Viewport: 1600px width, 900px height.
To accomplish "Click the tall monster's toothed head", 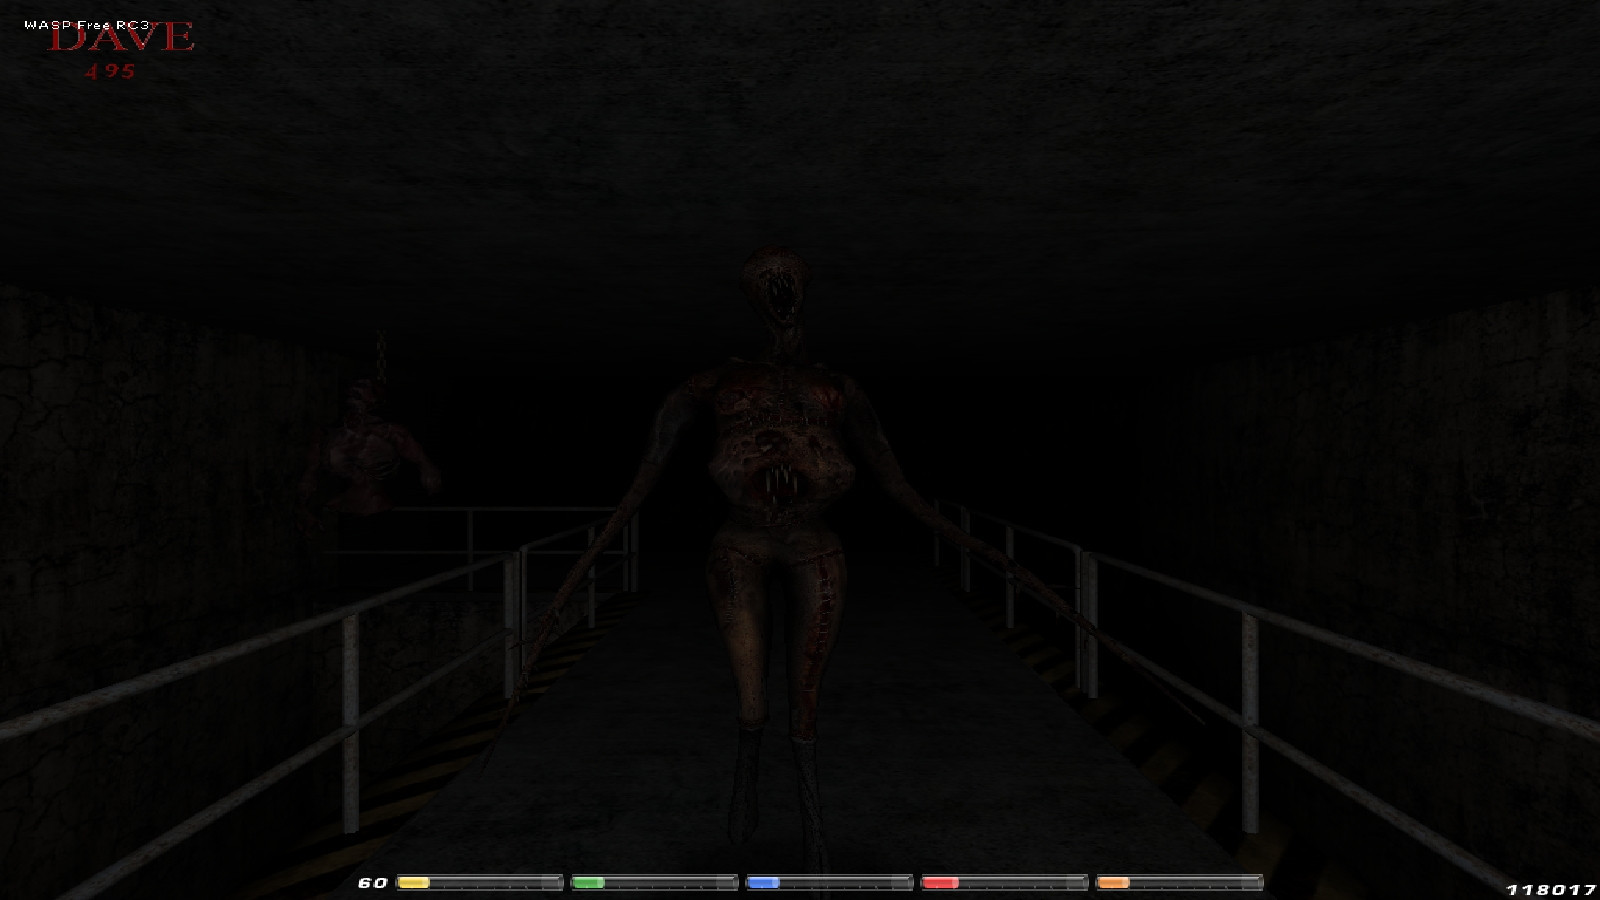I will tap(776, 288).
